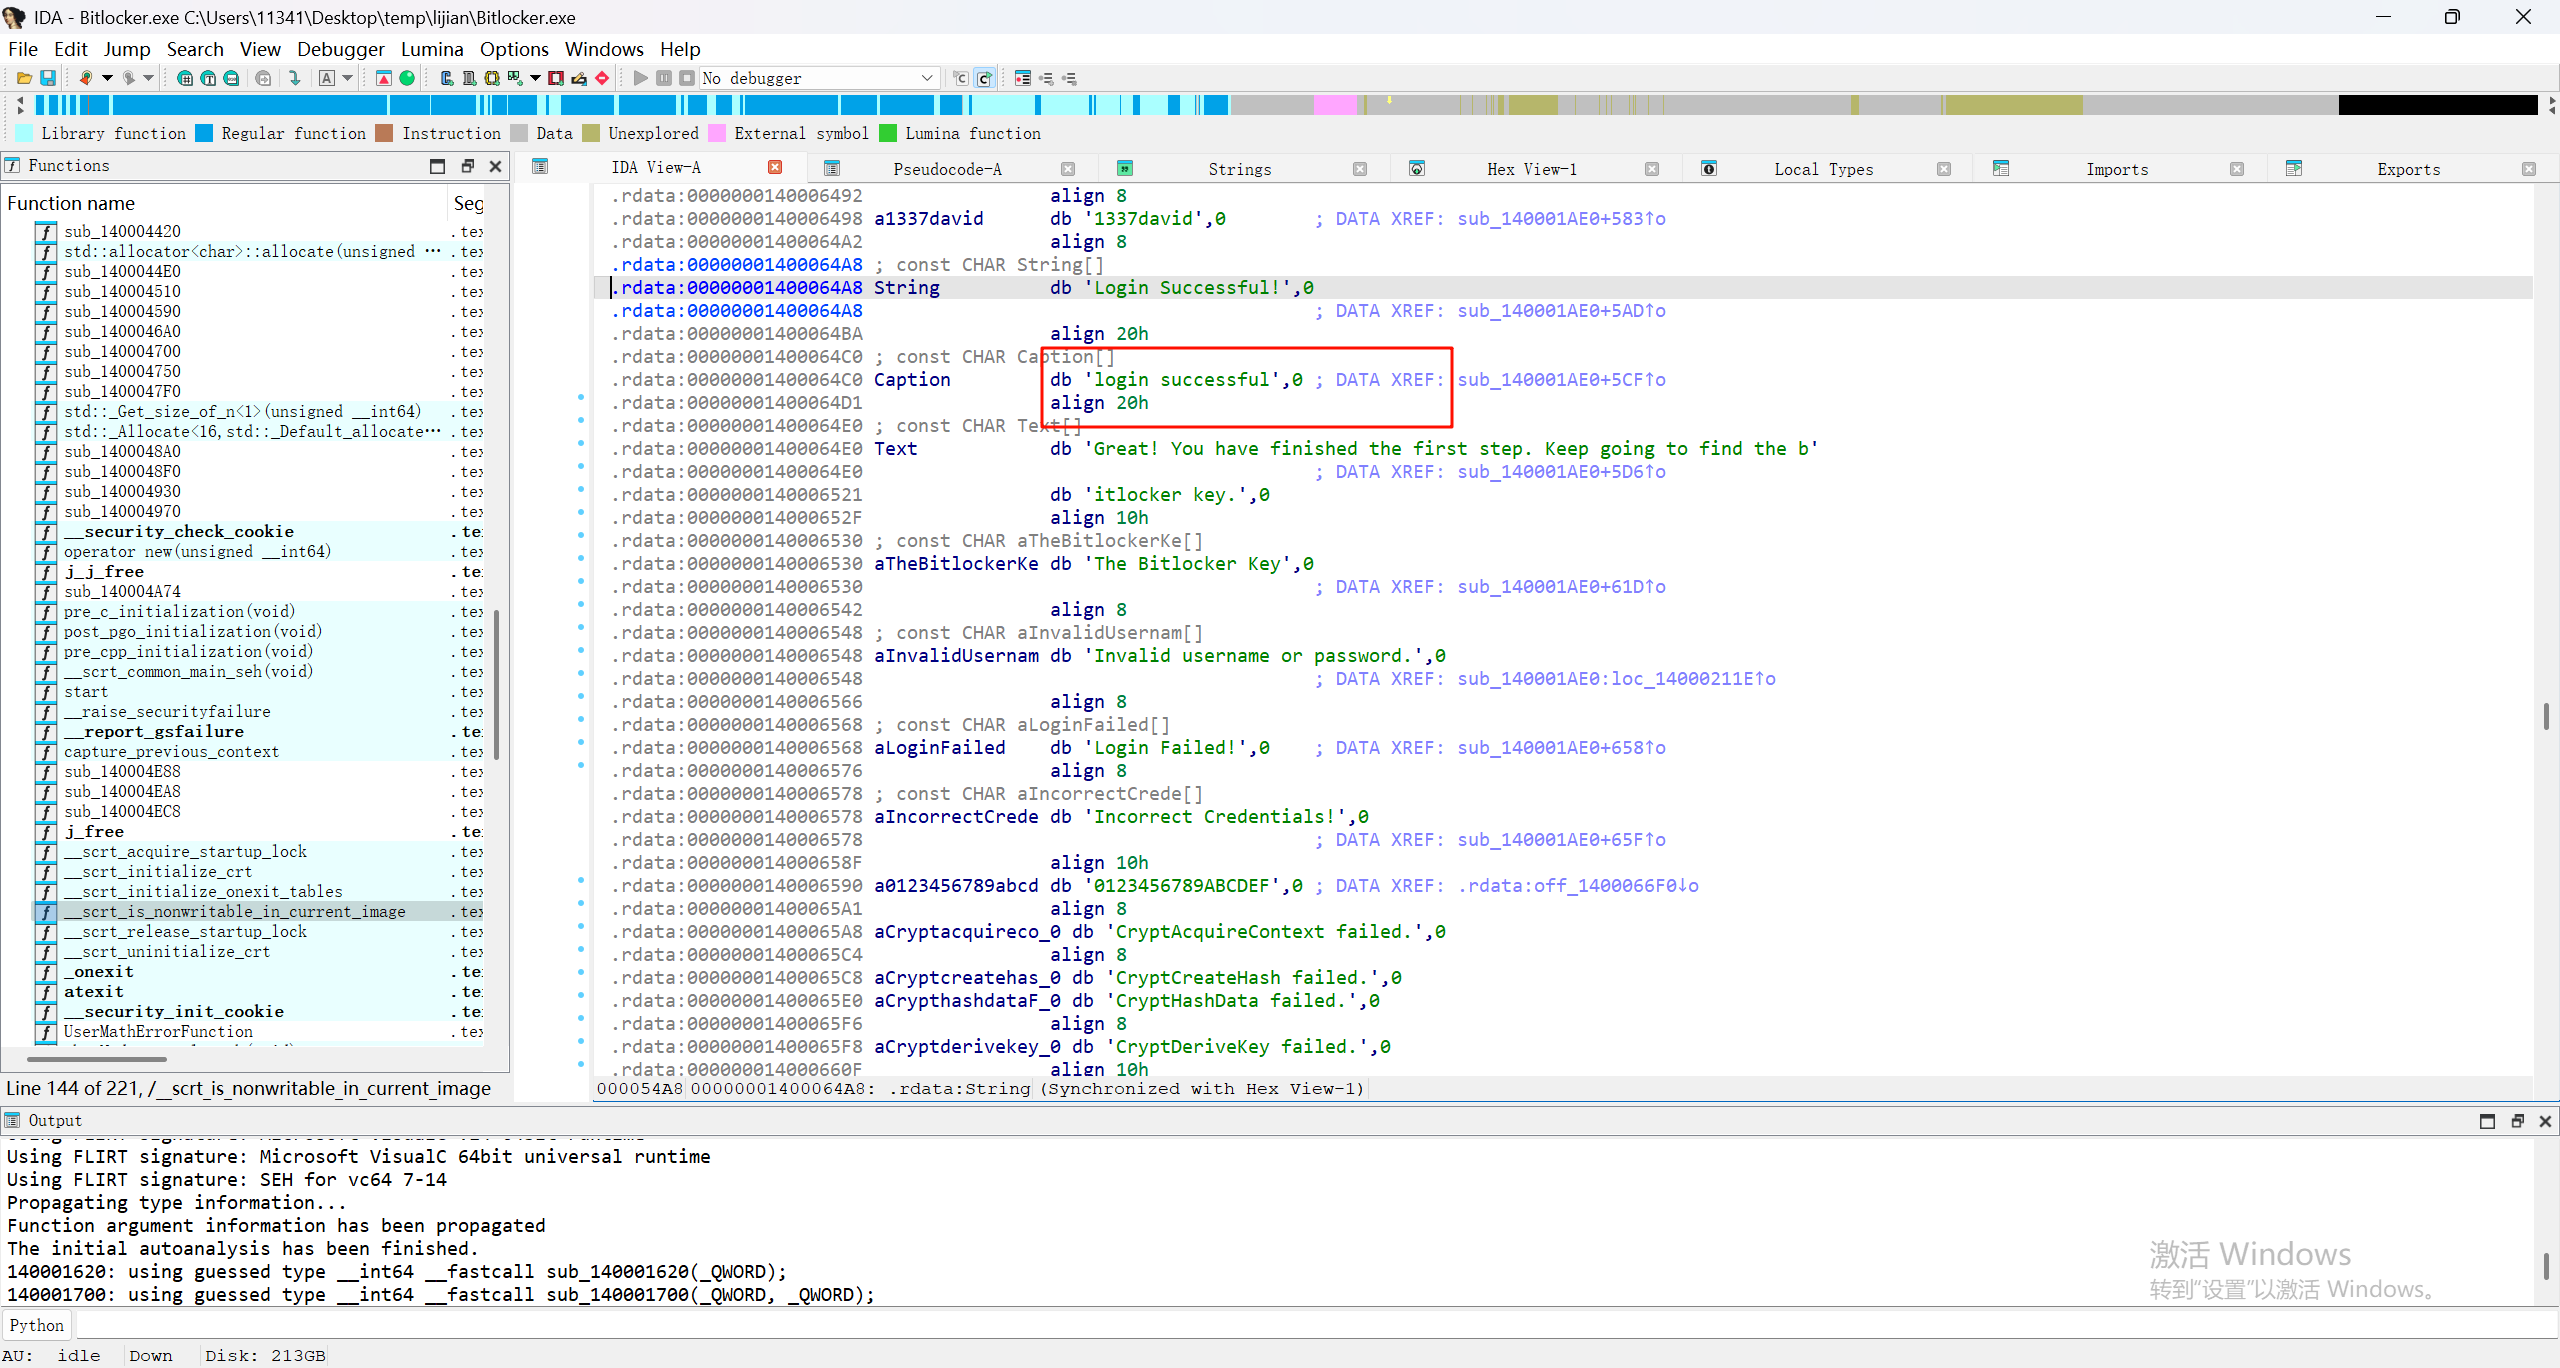The height and width of the screenshot is (1368, 2560).
Task: Click the jump back arrow icon
Action: point(86,78)
